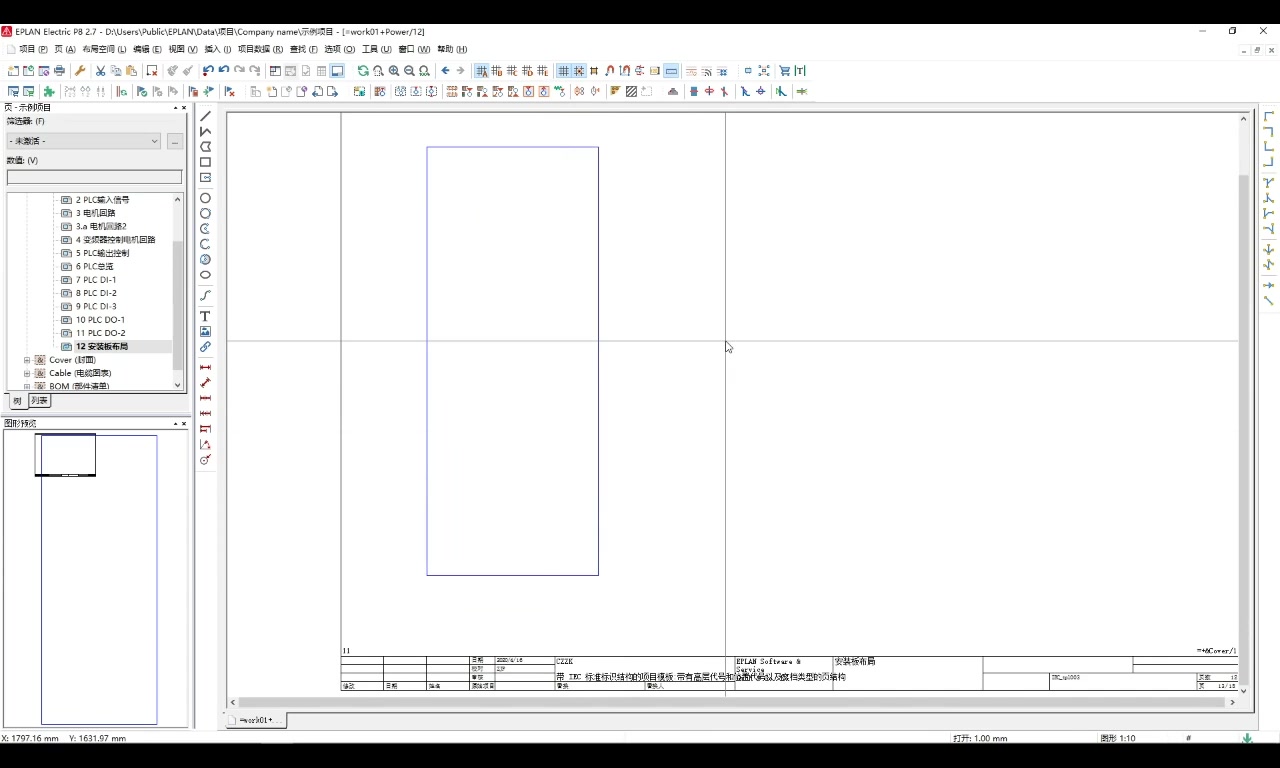Toggle grid size D button
The height and width of the screenshot is (768, 1280).
pos(527,71)
